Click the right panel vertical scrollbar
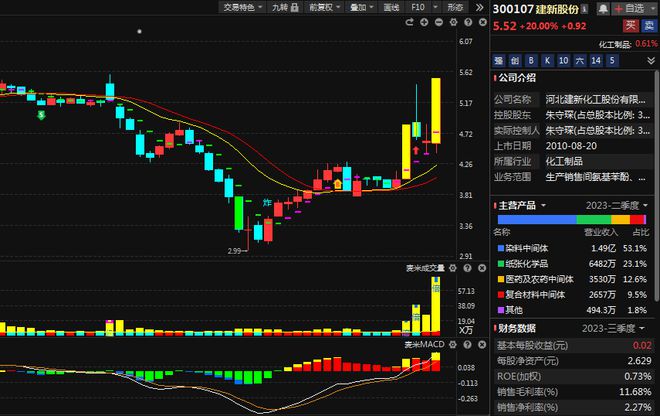This screenshot has height=416, width=660. tap(656, 185)
